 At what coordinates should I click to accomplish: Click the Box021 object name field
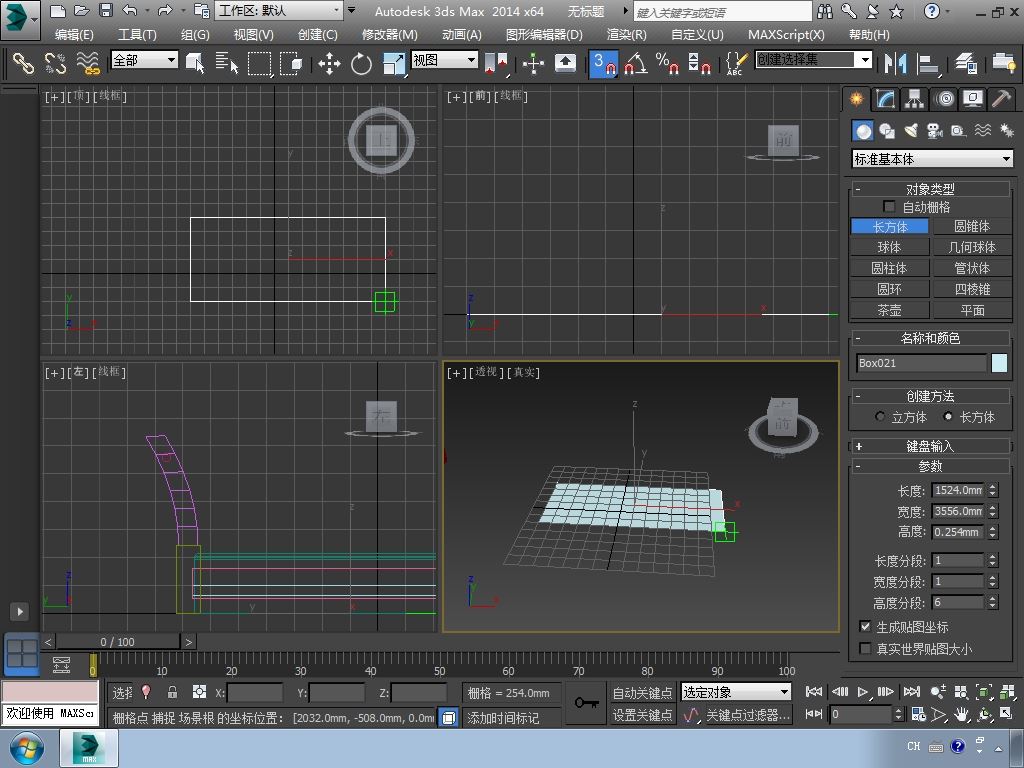921,363
